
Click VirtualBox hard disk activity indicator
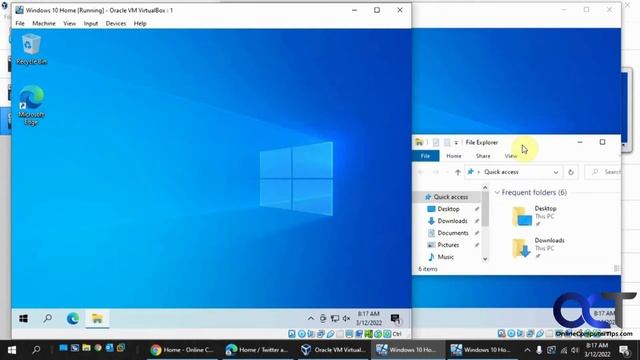tap(292, 334)
